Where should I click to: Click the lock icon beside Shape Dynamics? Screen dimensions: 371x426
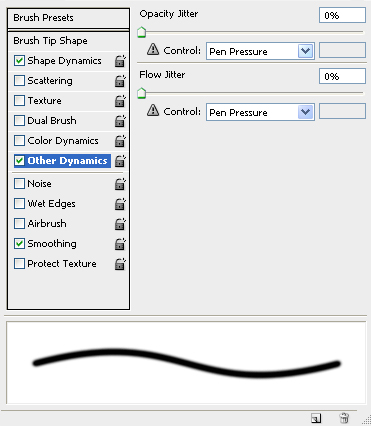click(120, 61)
